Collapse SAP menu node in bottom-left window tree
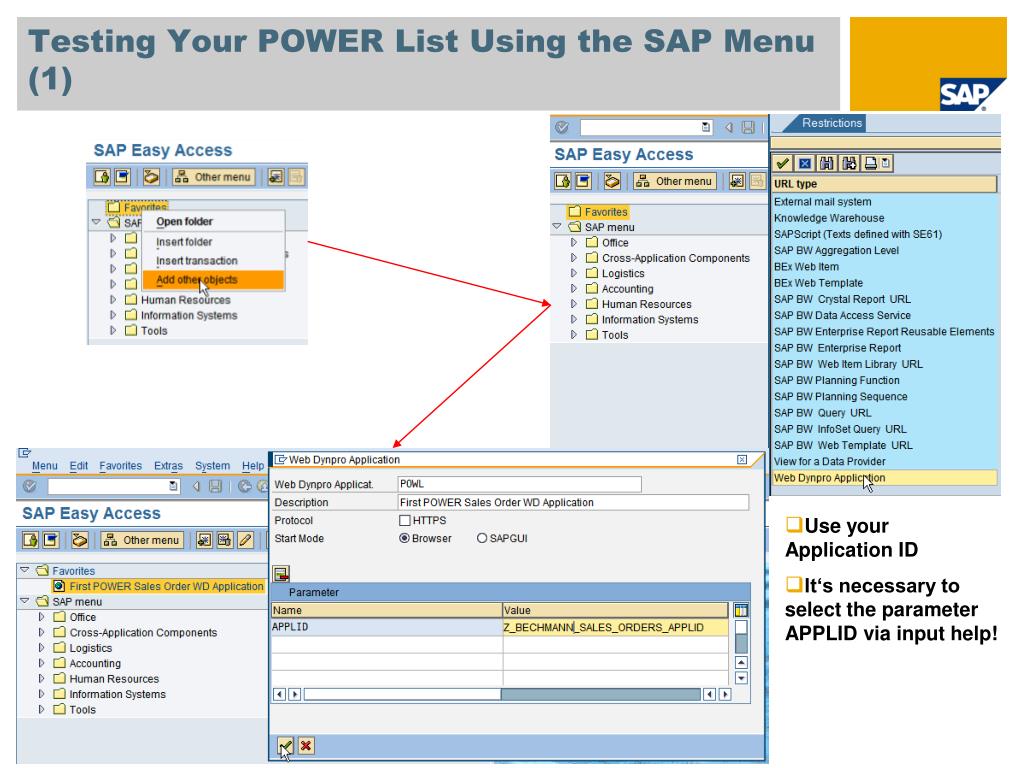The image size is (1024, 768). point(25,601)
